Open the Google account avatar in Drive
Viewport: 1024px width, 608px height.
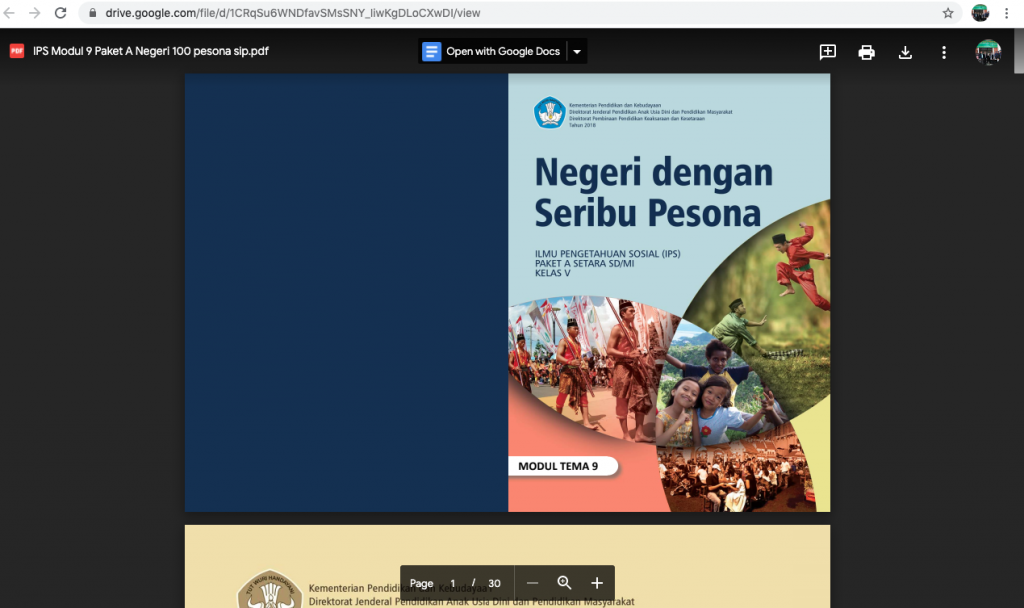click(x=988, y=52)
